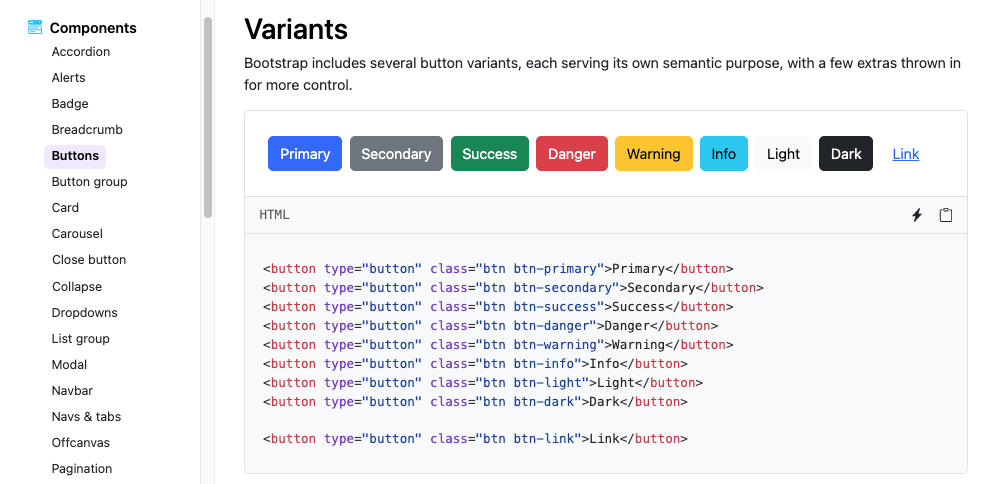Open Carousel in sidebar
This screenshot has height=484, width=988.
[77, 234]
